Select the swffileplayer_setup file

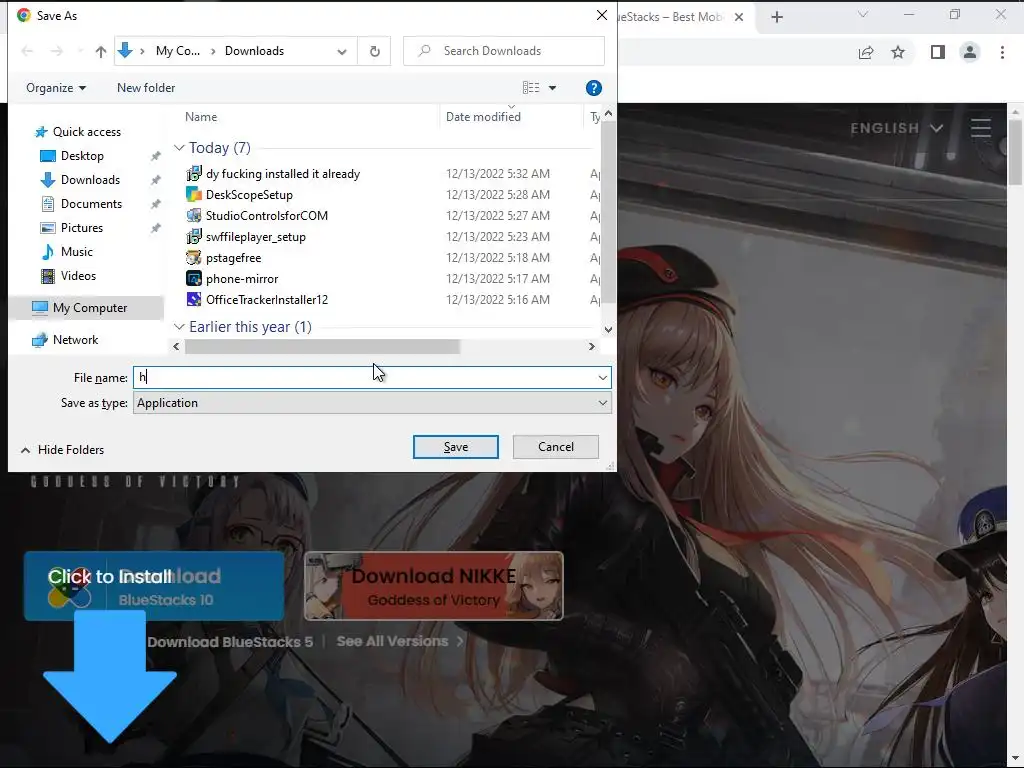pos(255,236)
